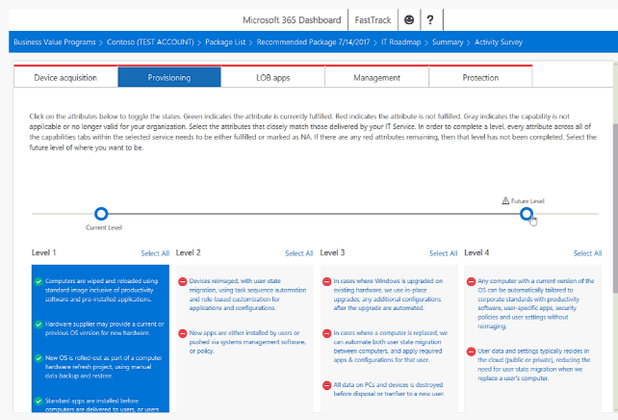Toggle green check for 'Standard apps are installed'
The image size is (618, 420).
tap(38, 401)
